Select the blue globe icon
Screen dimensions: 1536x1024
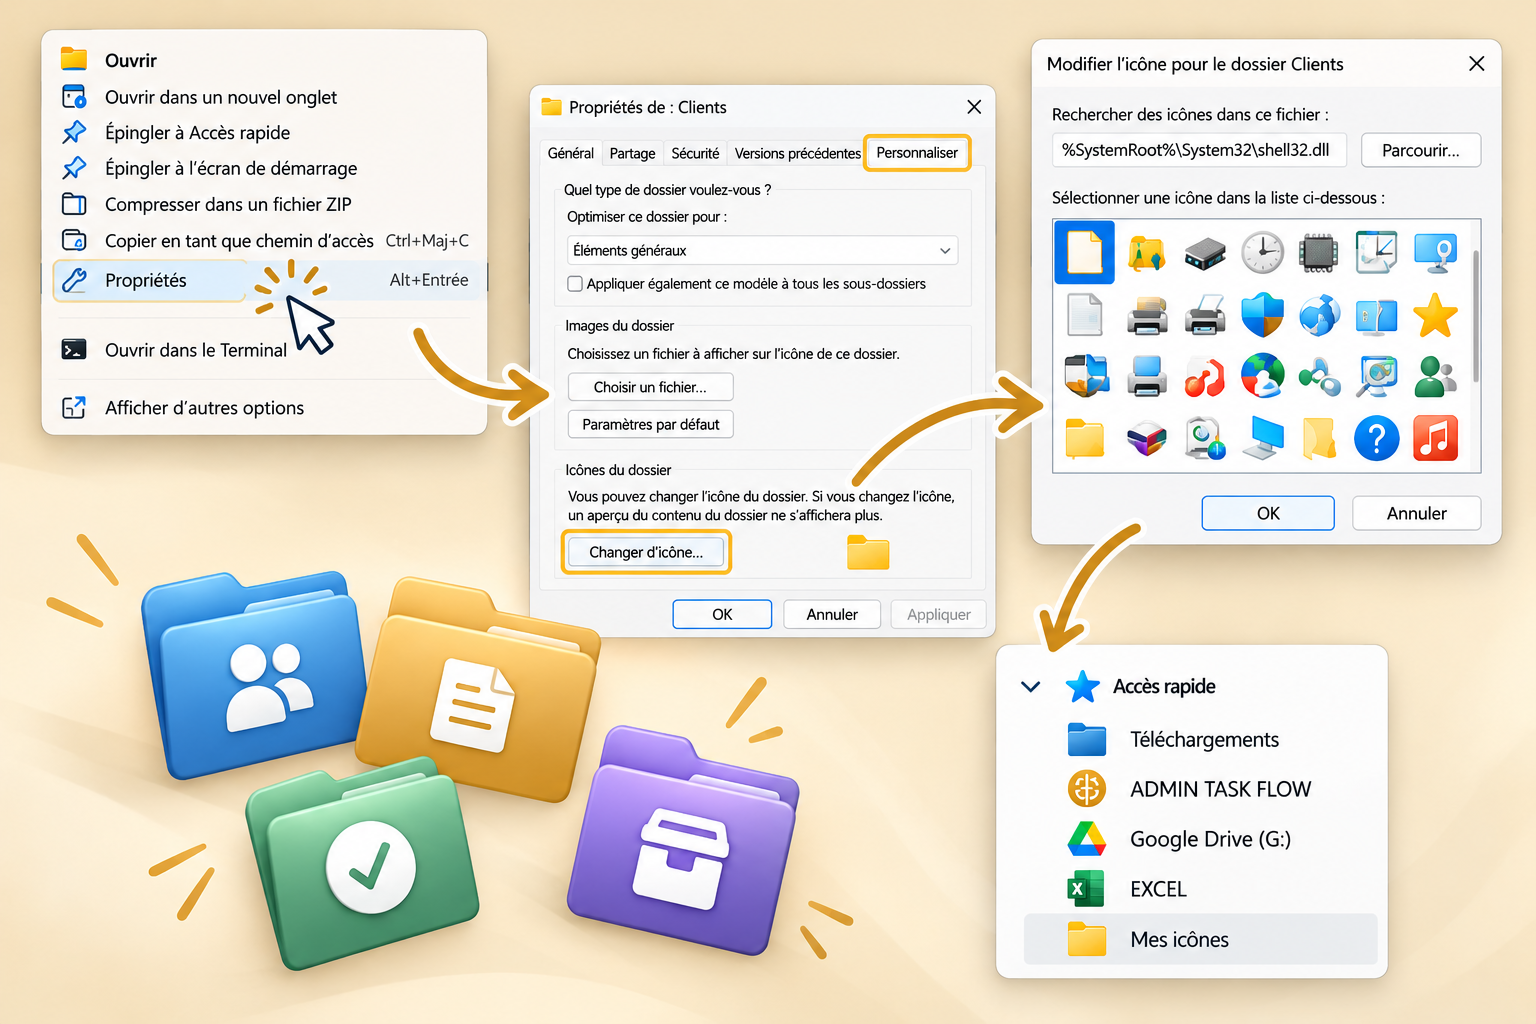point(1319,316)
